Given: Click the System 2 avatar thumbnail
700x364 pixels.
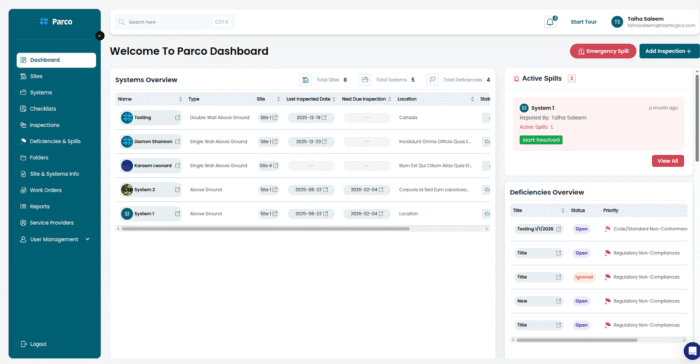Looking at the screenshot, I should [127, 190].
